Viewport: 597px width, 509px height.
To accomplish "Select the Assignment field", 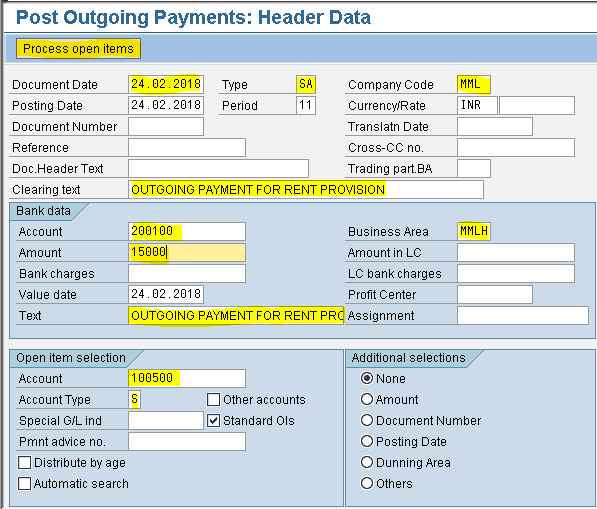I will [523, 315].
